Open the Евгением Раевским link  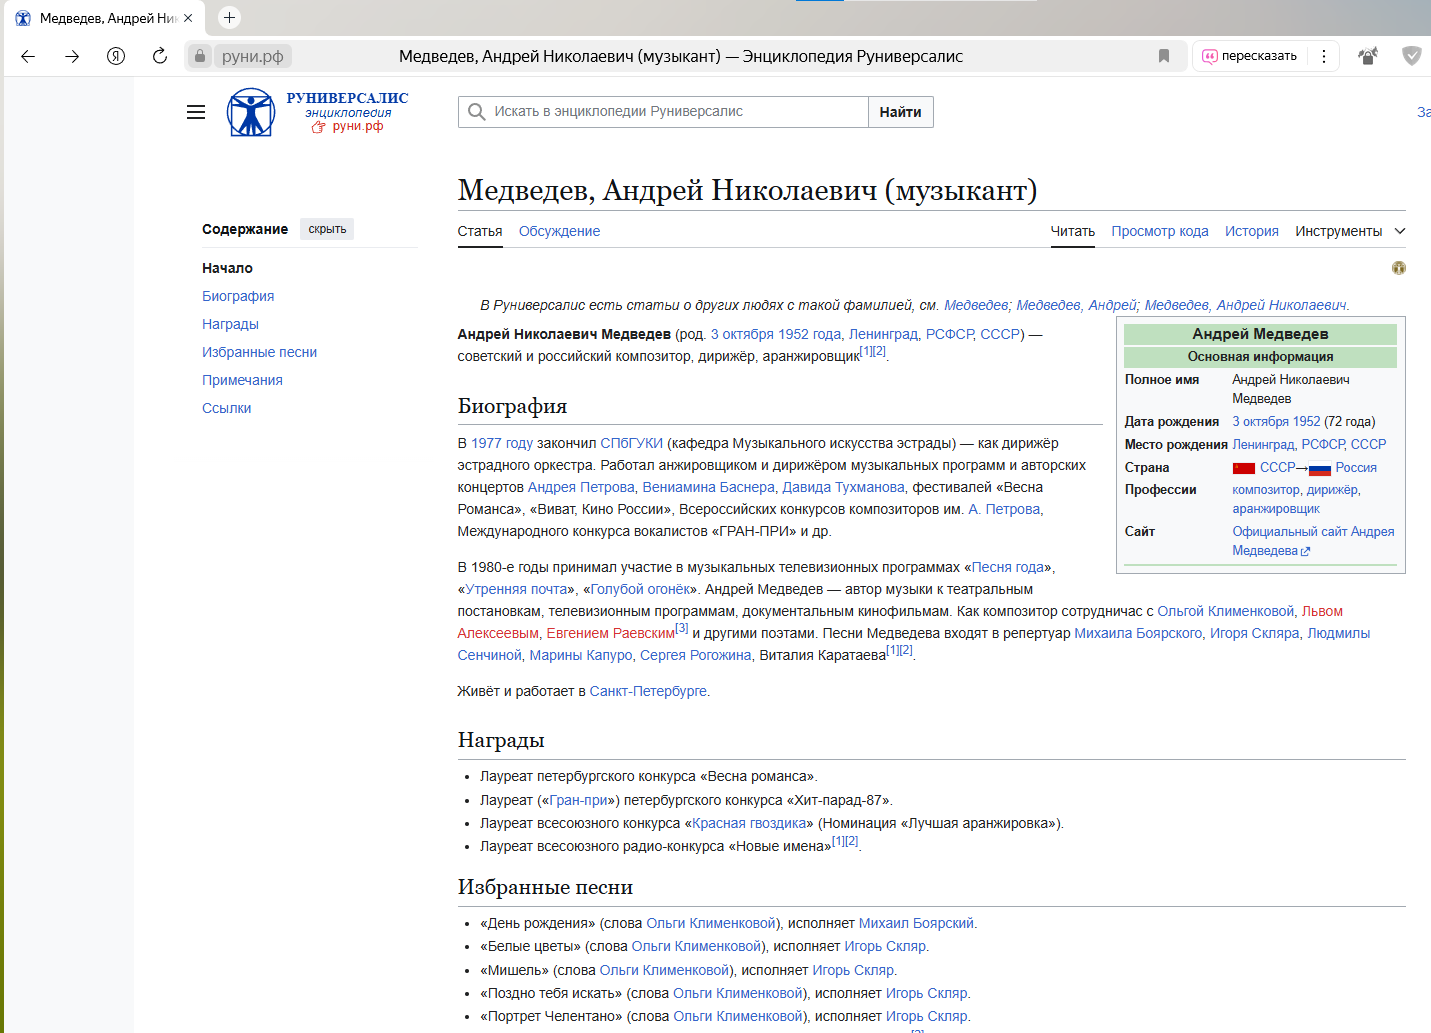(x=611, y=633)
